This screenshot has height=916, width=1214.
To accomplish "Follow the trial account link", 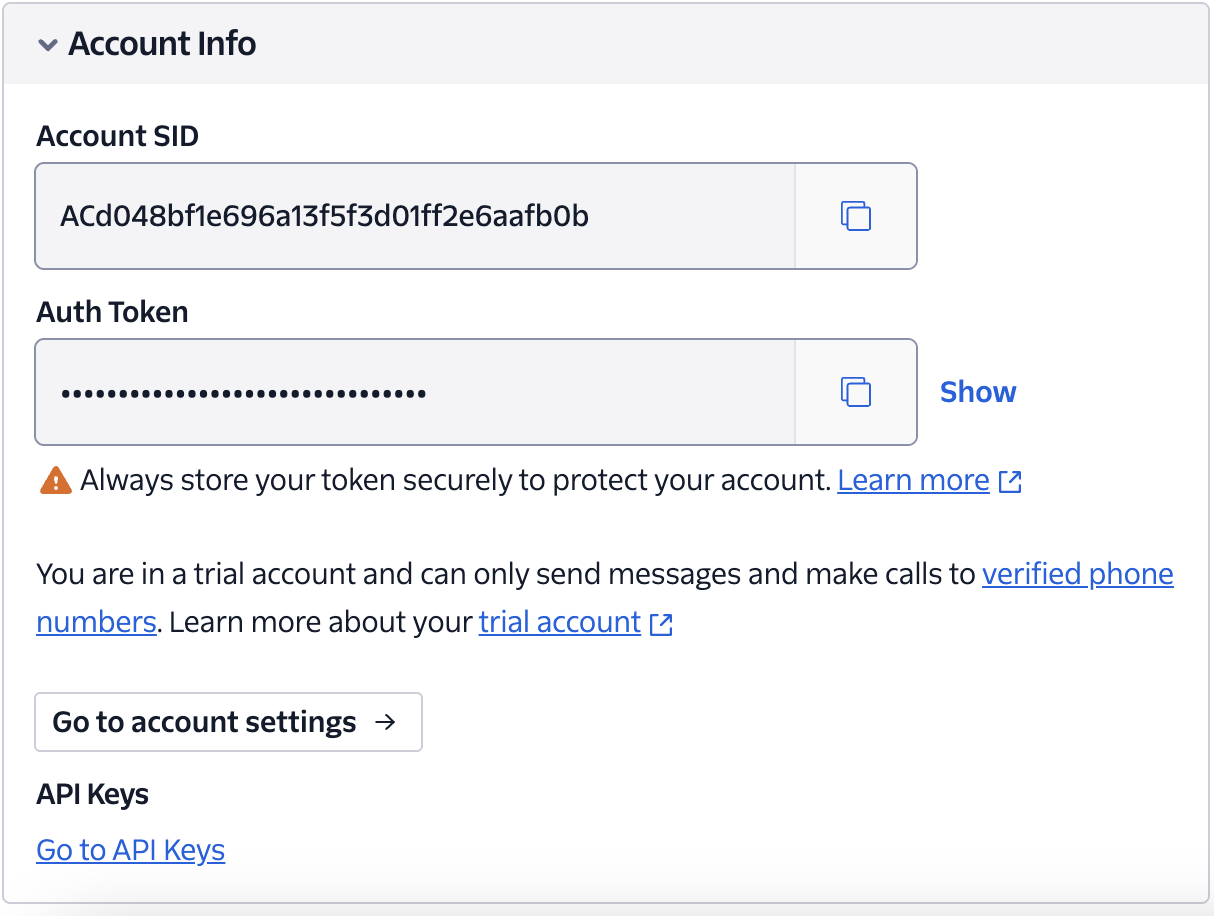I will point(559,622).
